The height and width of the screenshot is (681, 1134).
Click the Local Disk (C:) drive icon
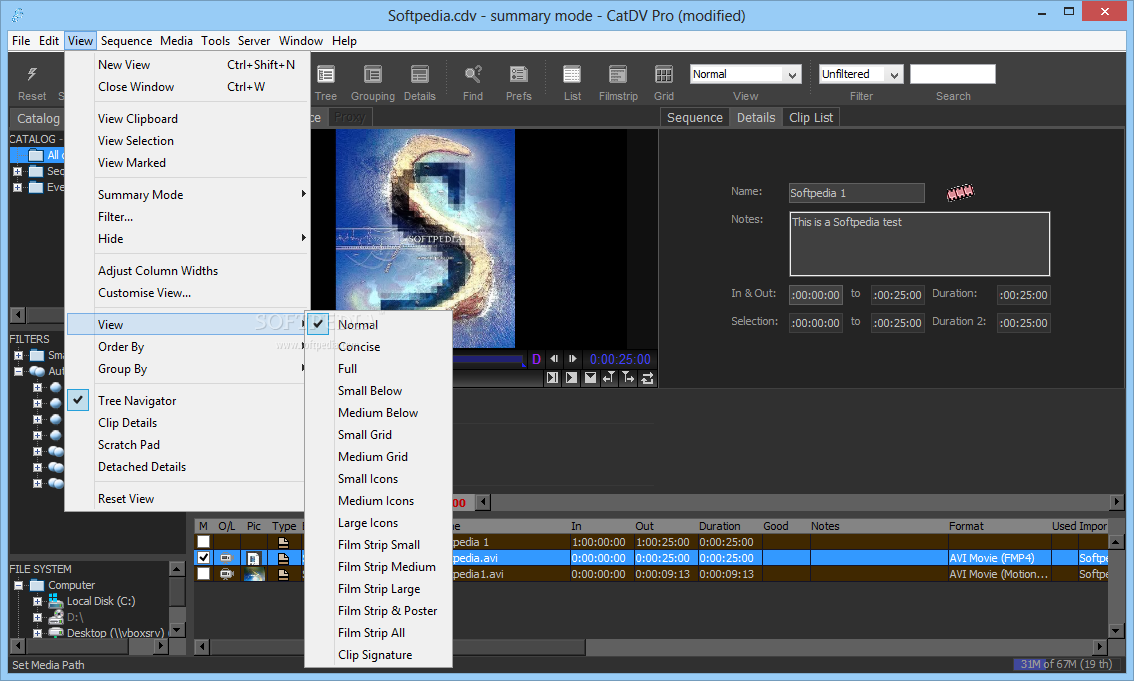tap(56, 601)
